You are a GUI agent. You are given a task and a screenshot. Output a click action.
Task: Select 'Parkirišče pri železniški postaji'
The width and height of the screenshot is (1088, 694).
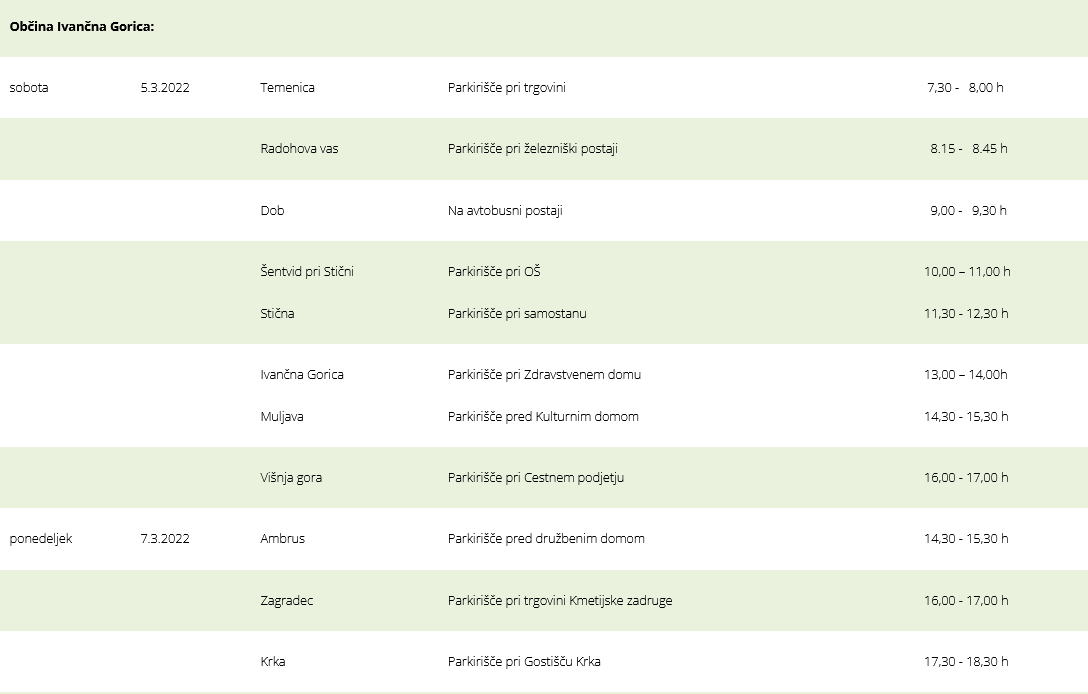click(533, 149)
